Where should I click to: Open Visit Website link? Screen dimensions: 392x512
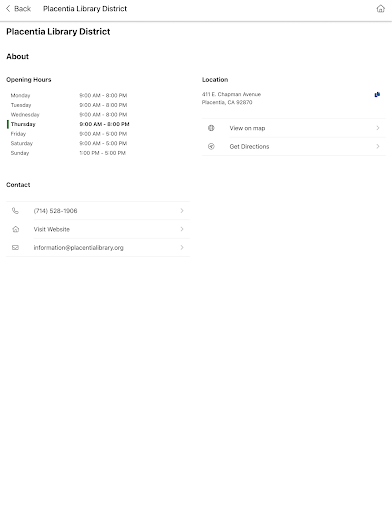(98, 229)
